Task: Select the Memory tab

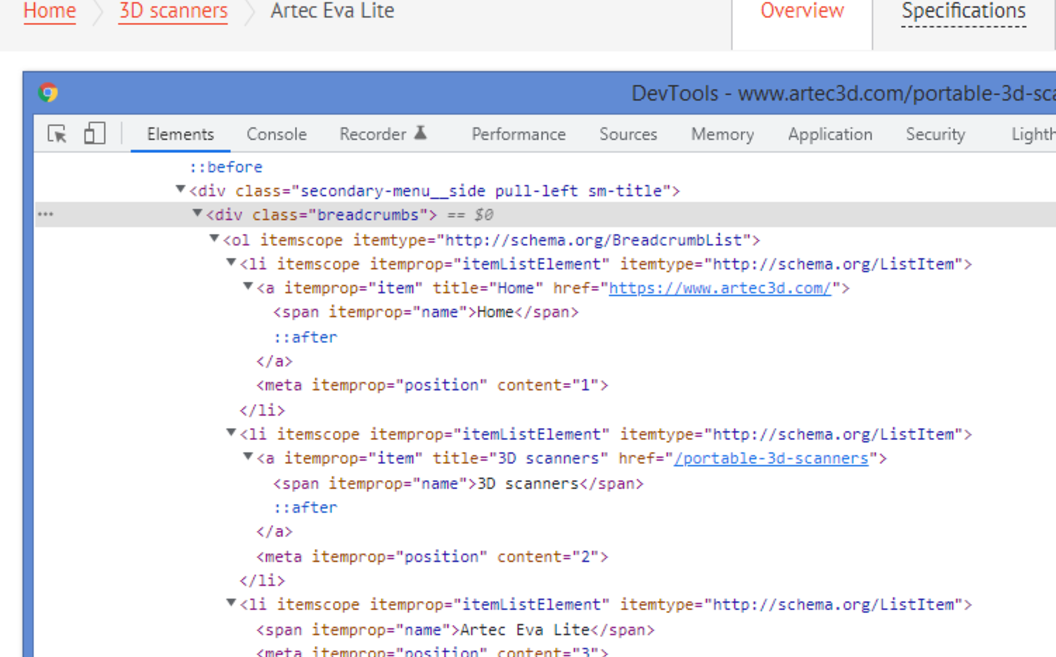Action: click(722, 134)
